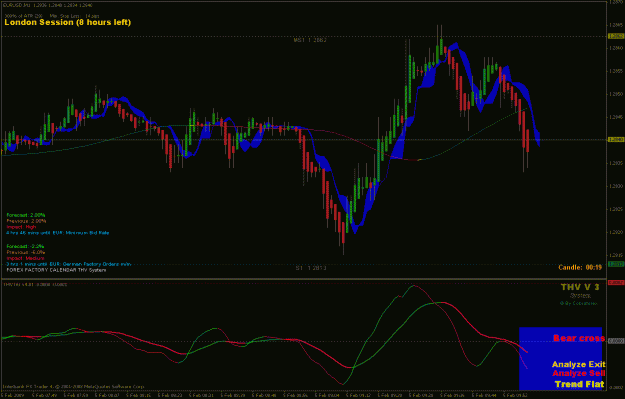Click the FOREX FACTORY CALENDAR THV System label
This screenshot has width=625, height=399.
coord(56,270)
